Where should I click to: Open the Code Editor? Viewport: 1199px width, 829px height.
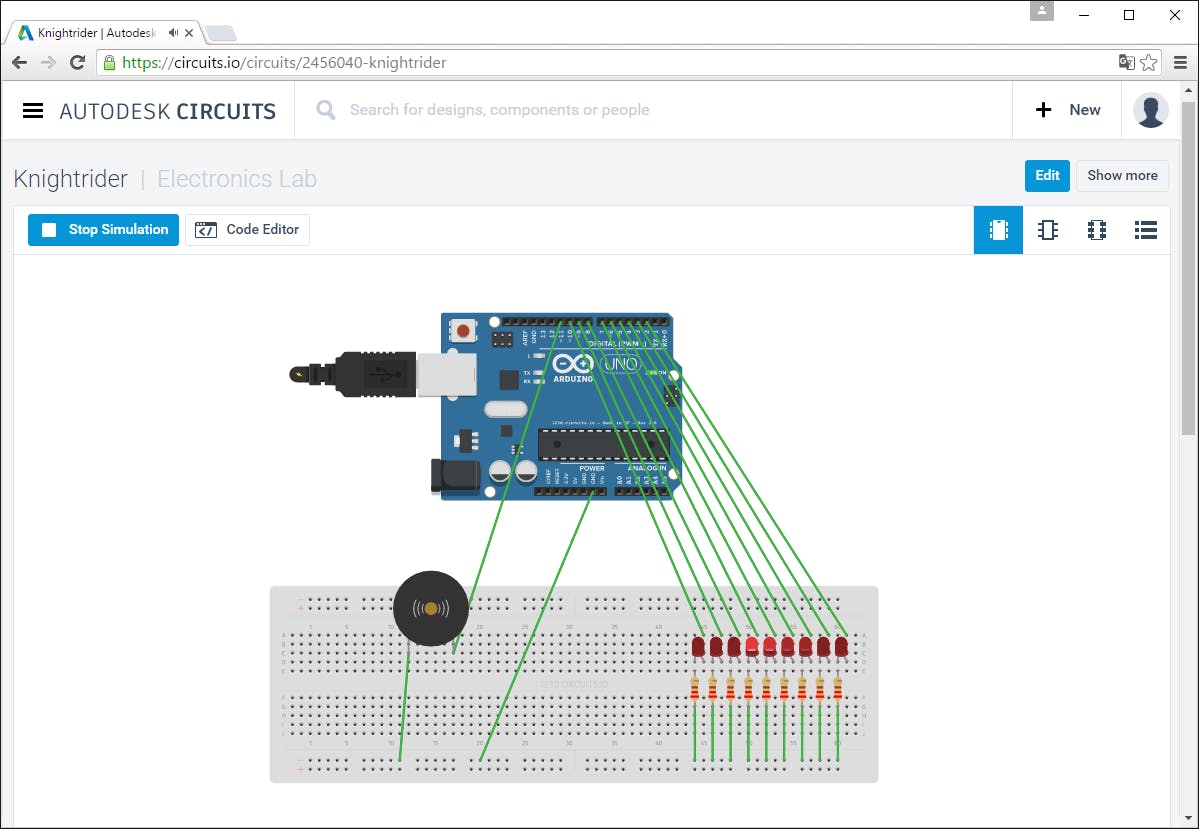247,229
